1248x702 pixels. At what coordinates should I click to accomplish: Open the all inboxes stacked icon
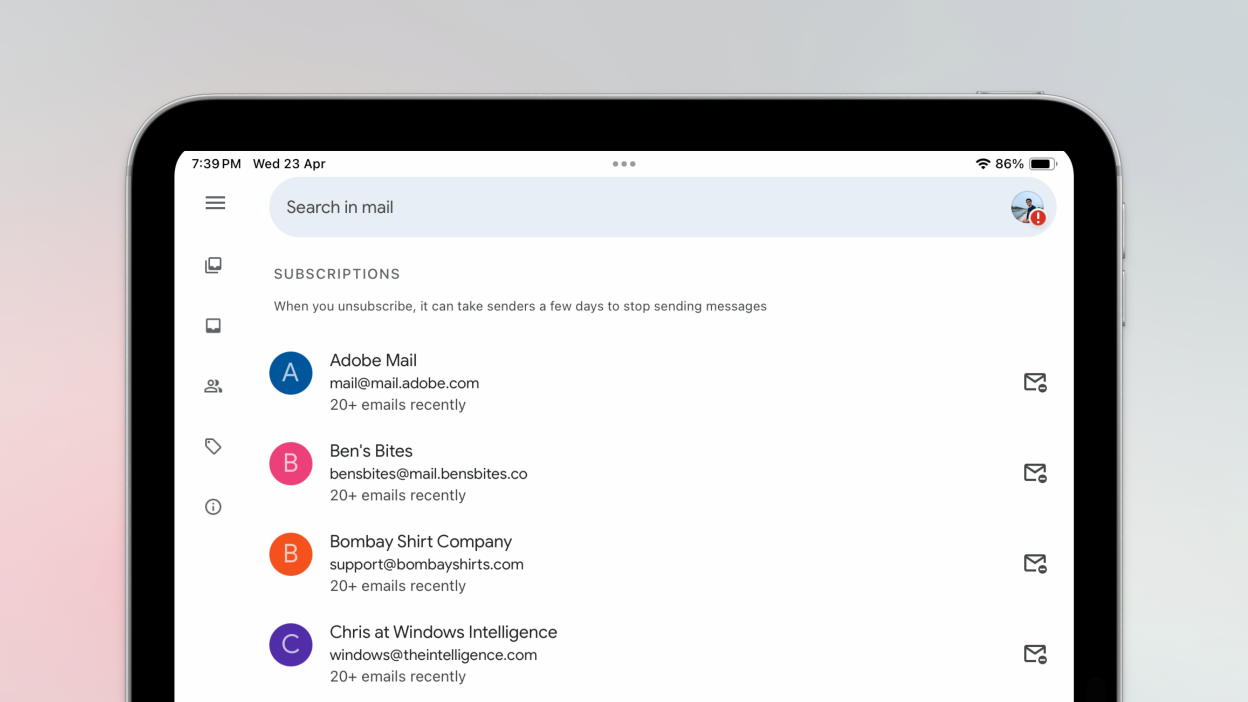213,265
